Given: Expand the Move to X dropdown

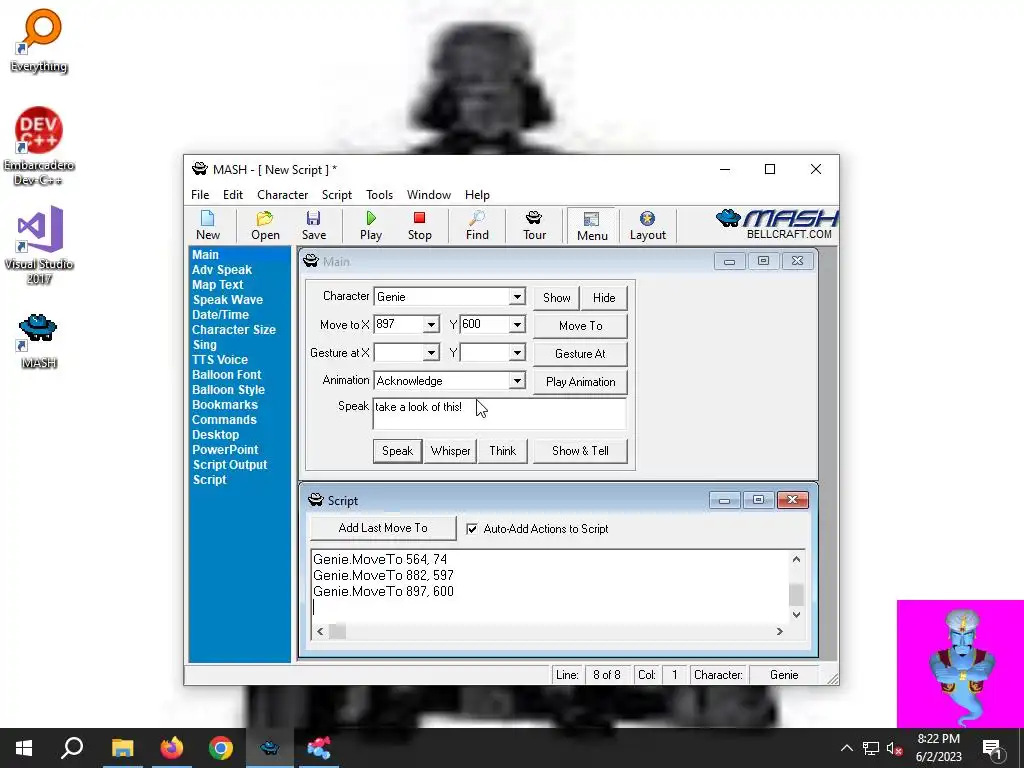Looking at the screenshot, I should click(431, 325).
